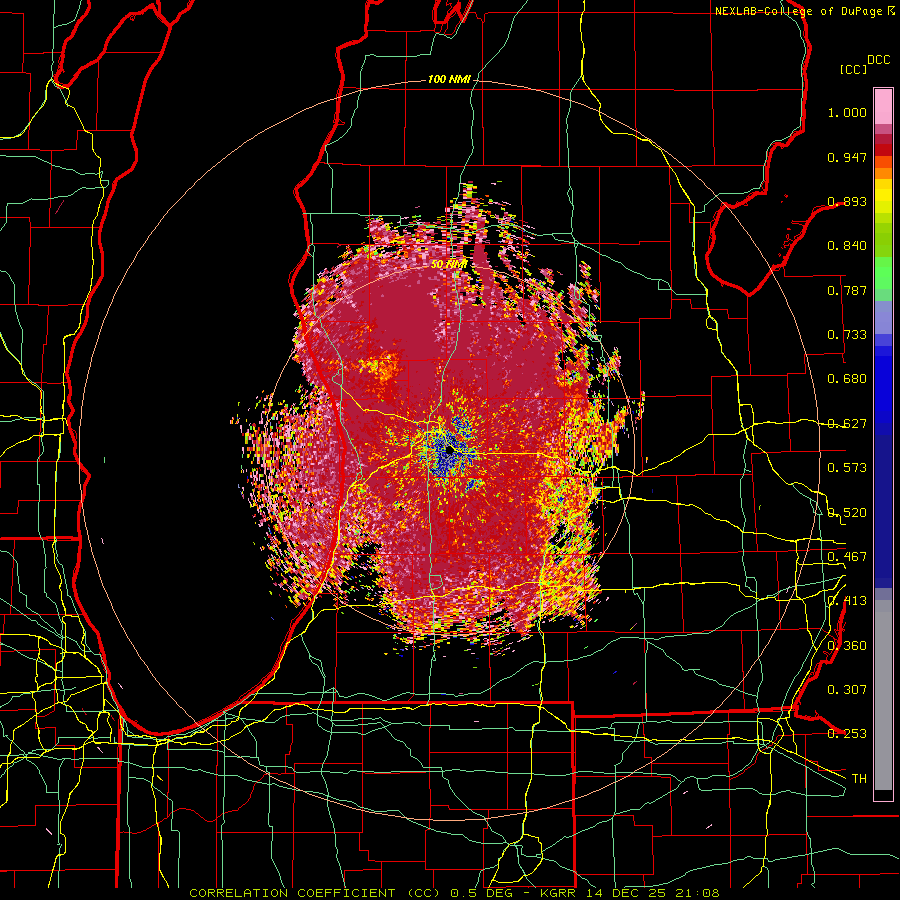900x900 pixels.
Task: Click the TH threshold label on the scale
Action: tap(859, 779)
